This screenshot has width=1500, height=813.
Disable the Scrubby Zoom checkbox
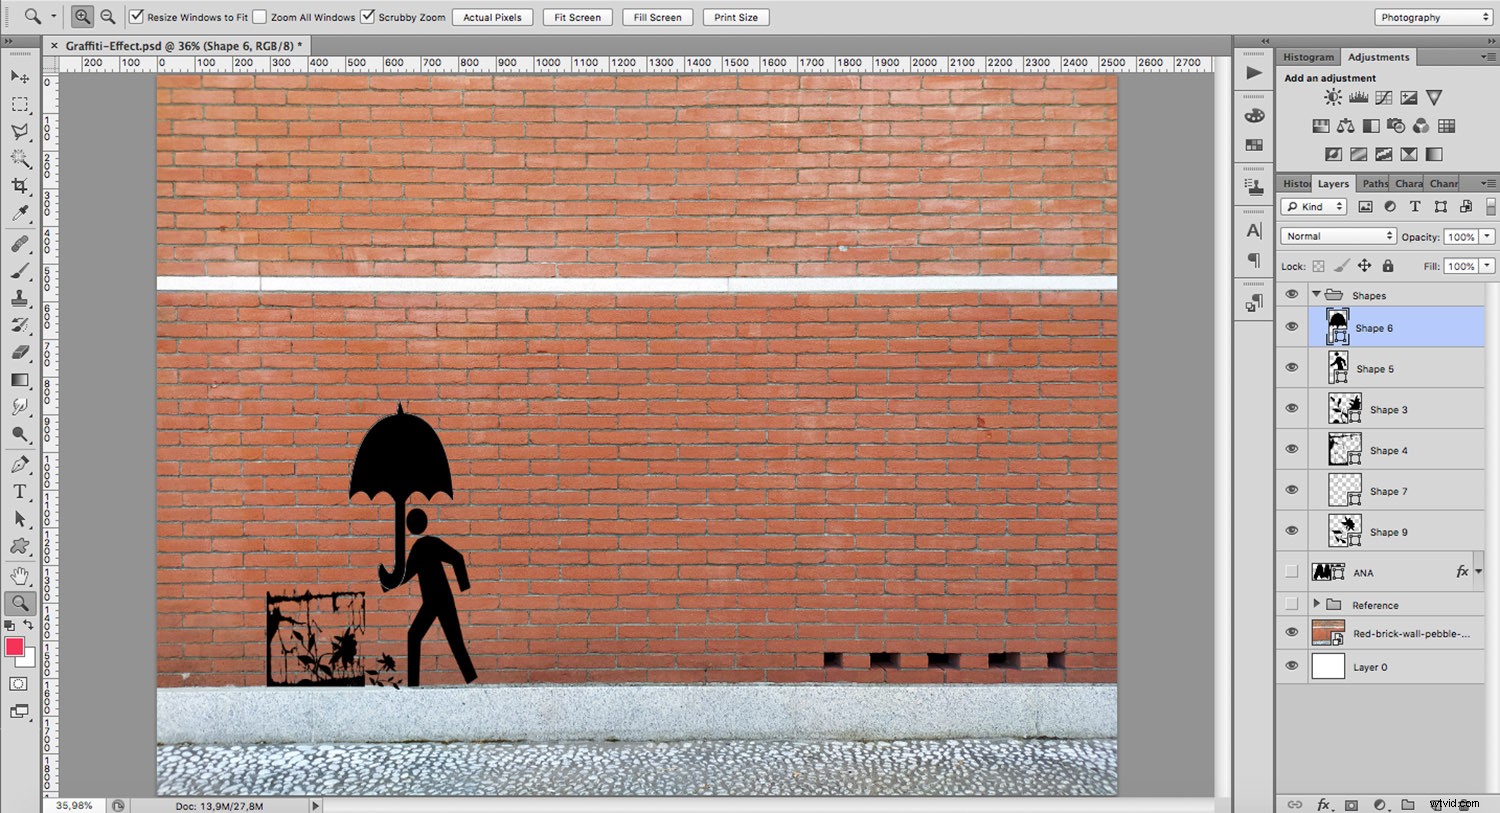coord(367,17)
